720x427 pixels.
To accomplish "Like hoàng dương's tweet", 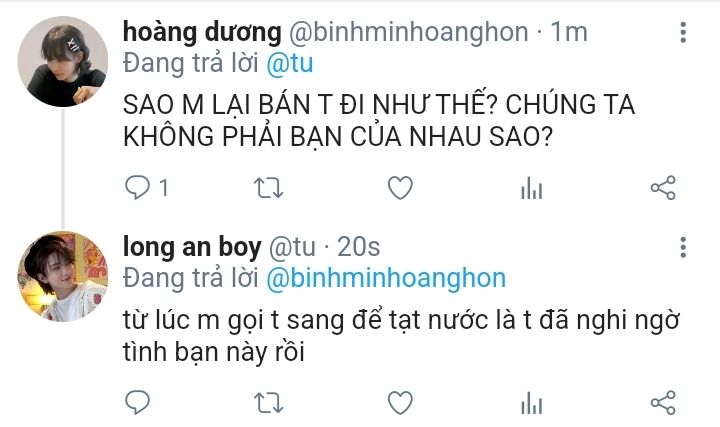I will (400, 187).
